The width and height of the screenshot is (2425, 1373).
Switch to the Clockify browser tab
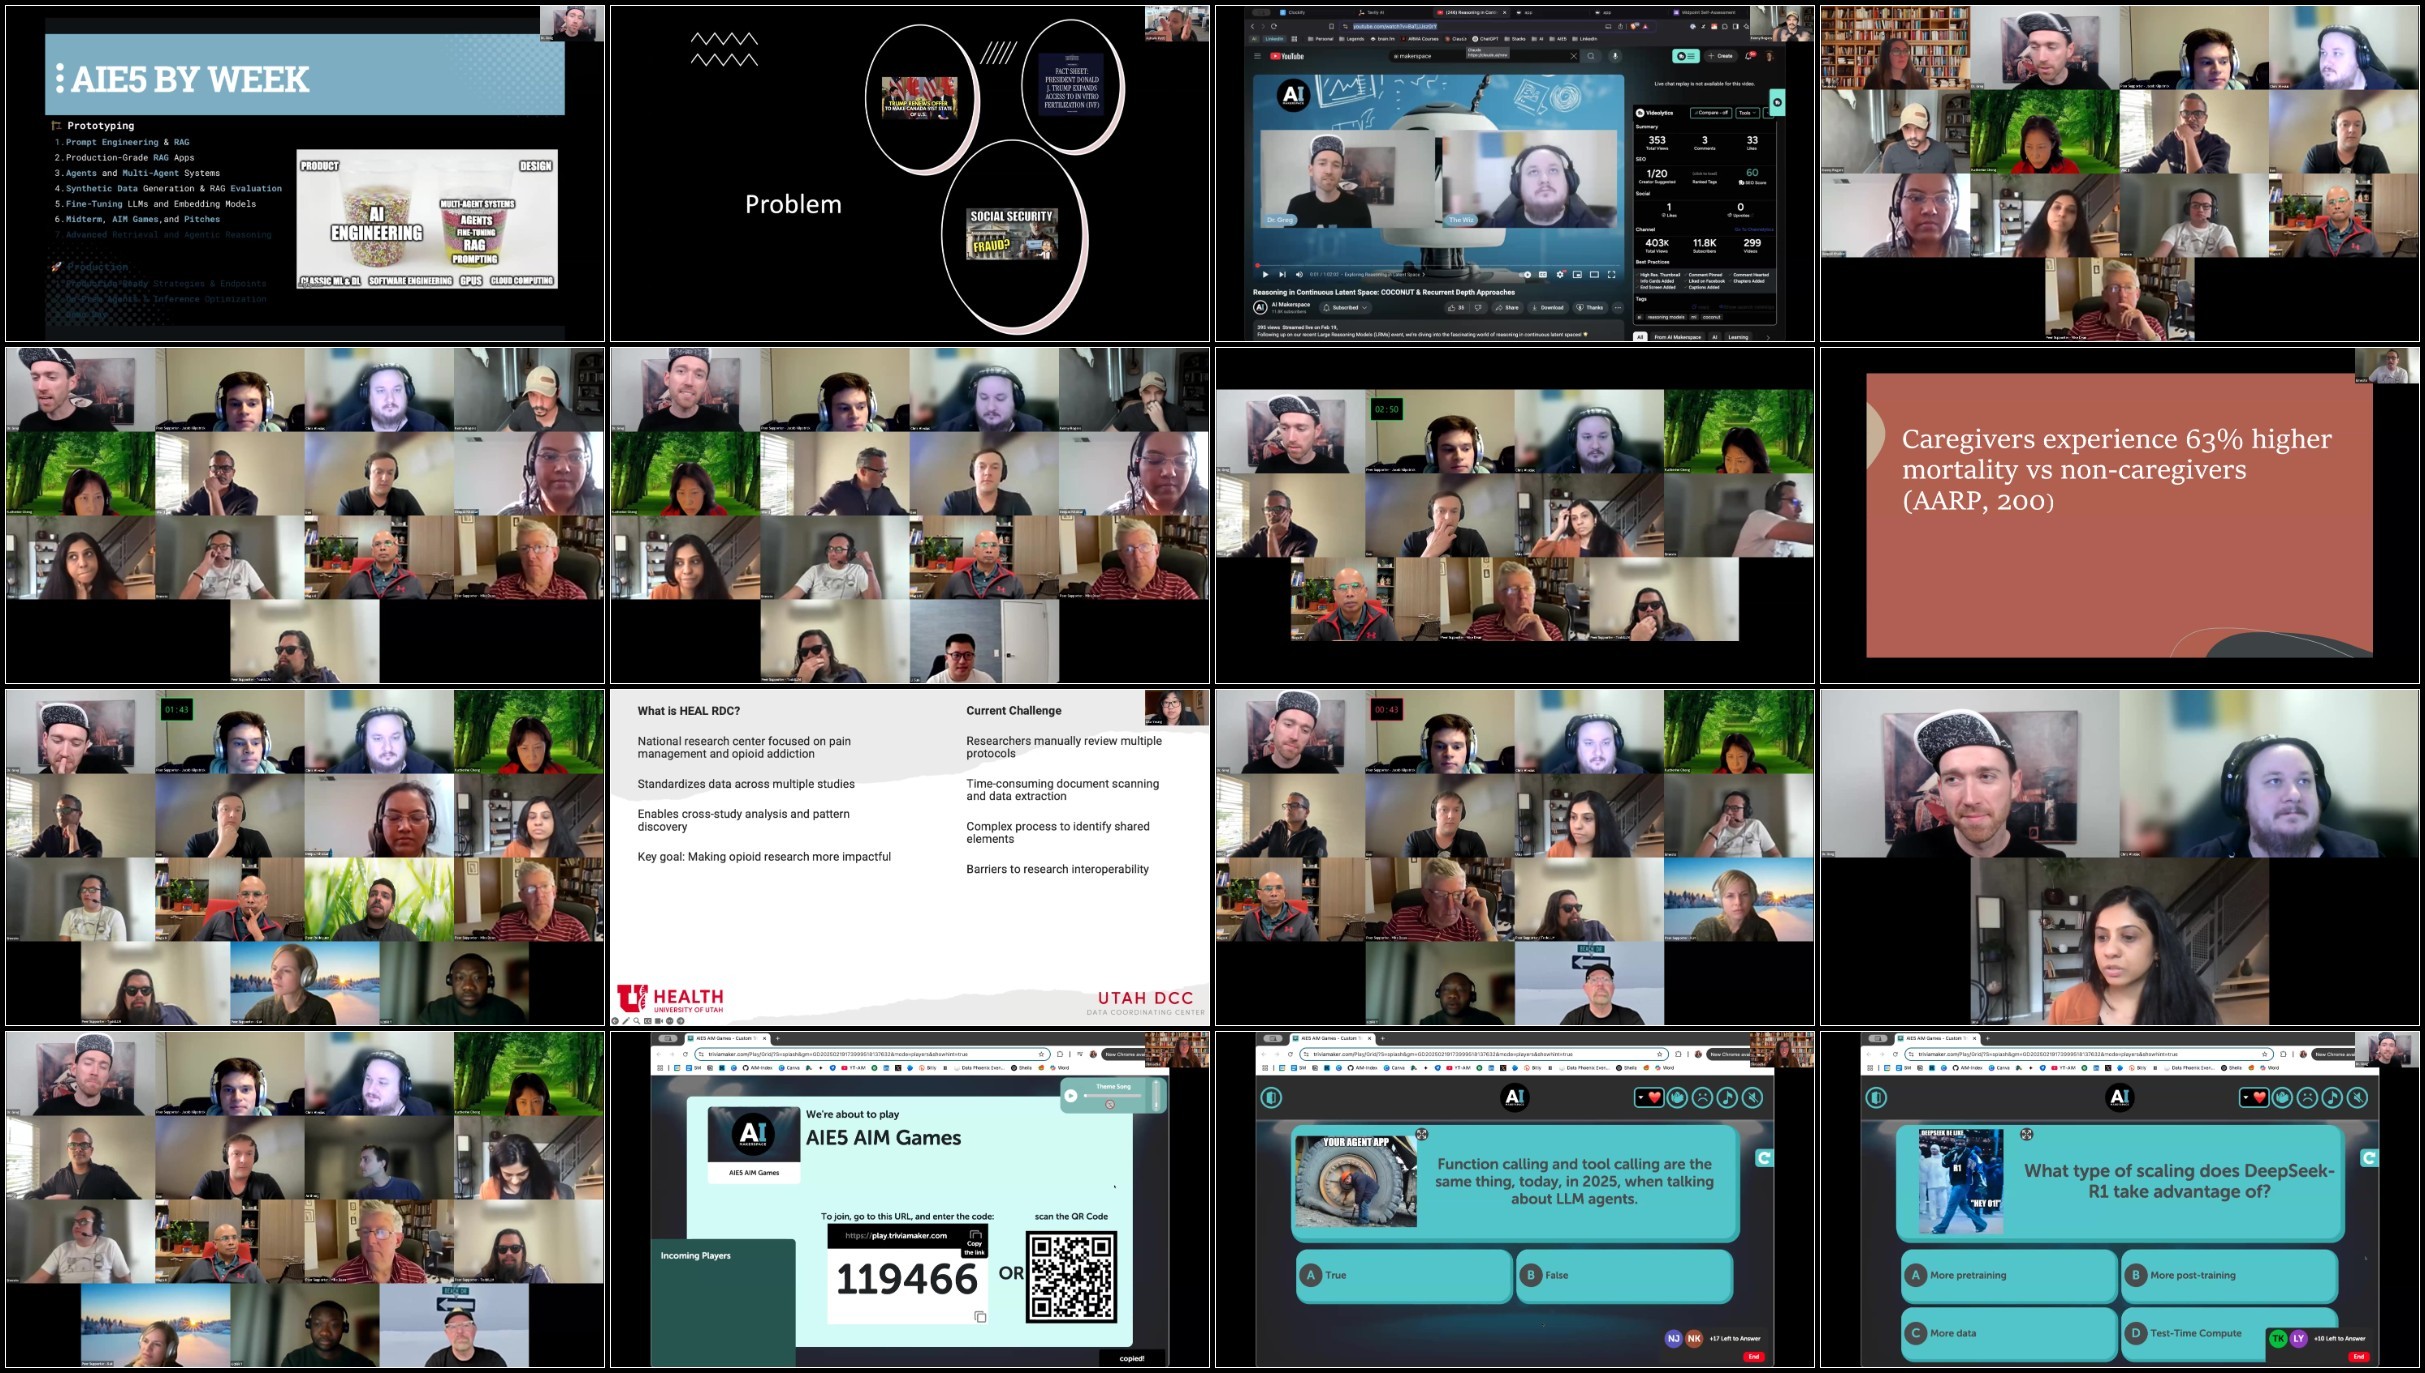click(x=1293, y=12)
